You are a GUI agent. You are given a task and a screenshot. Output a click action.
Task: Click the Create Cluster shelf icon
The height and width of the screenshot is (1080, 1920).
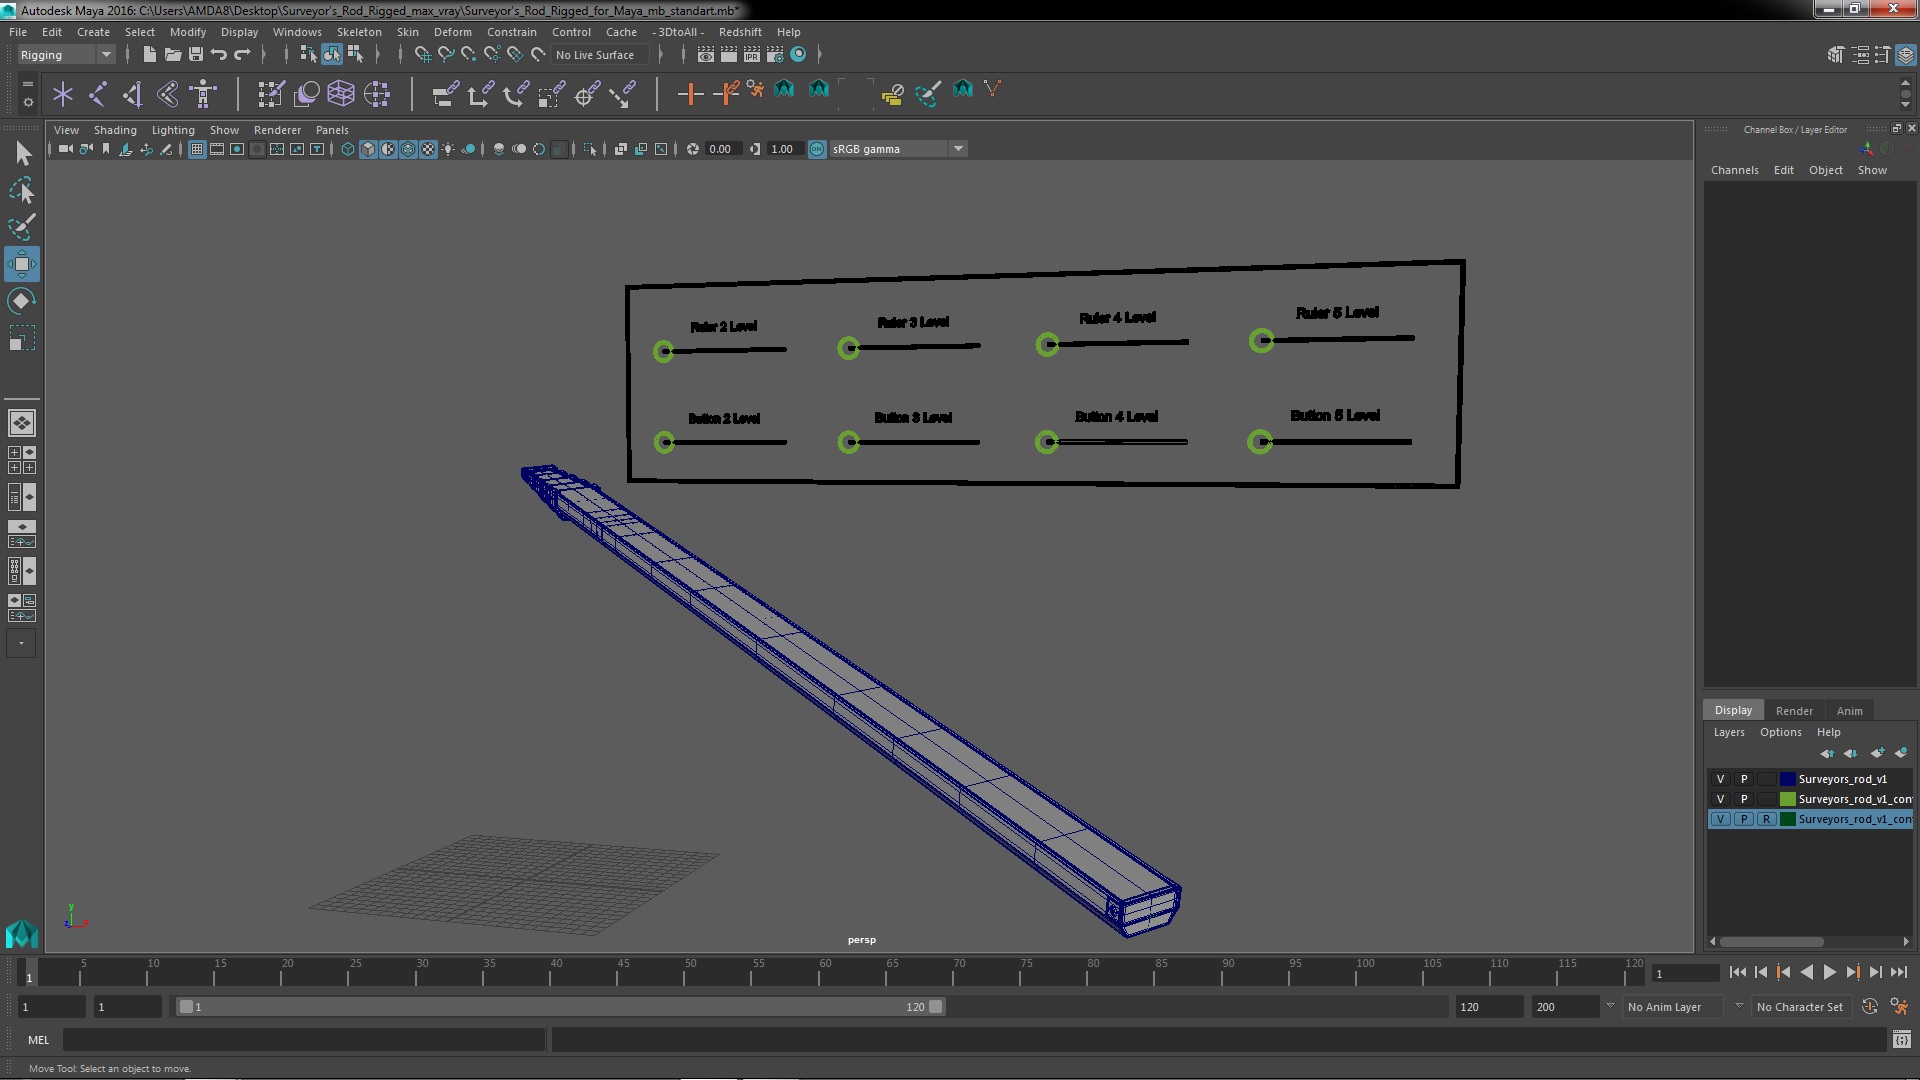click(x=377, y=94)
